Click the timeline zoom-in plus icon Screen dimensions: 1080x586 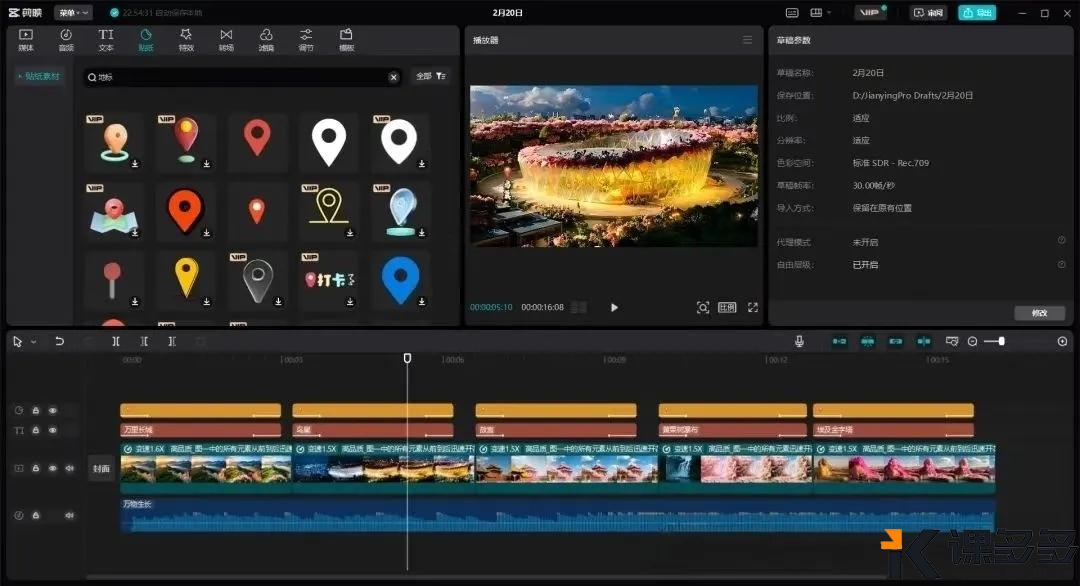1062,342
